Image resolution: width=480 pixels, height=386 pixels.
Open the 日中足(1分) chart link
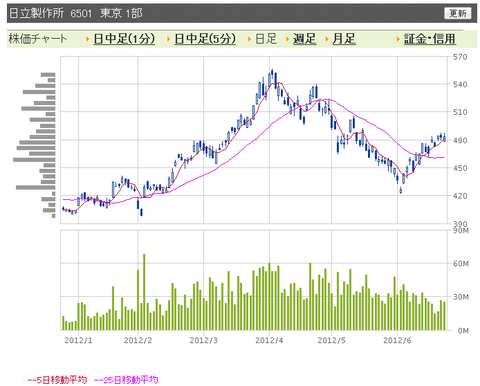click(x=124, y=39)
